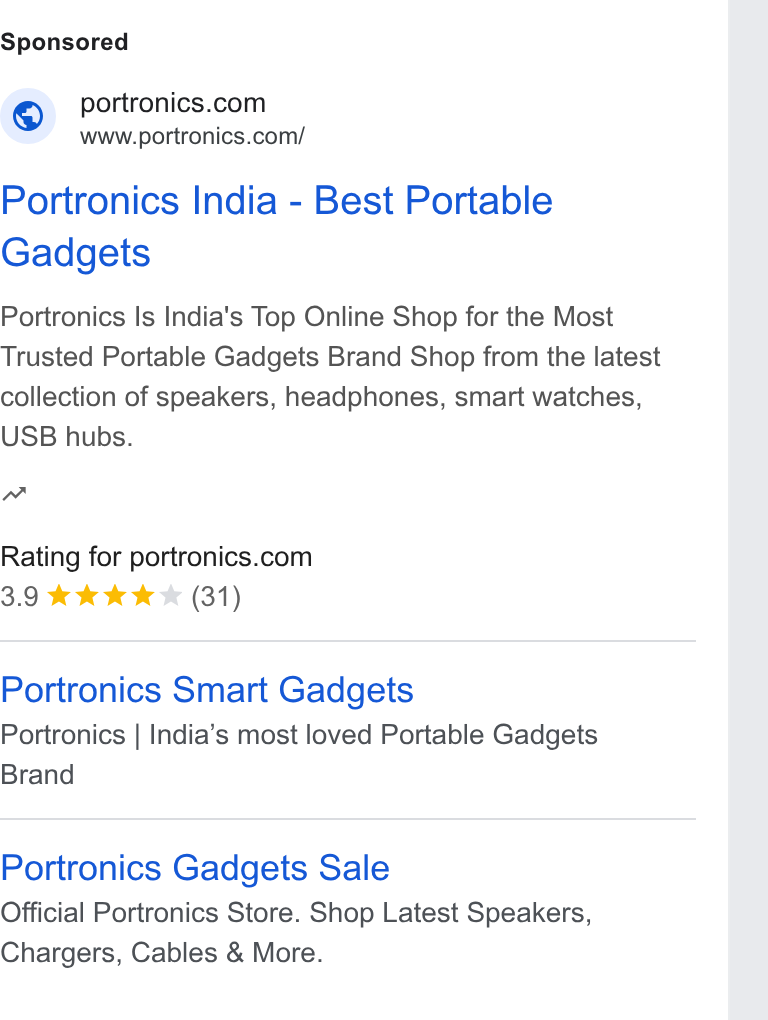Click the grey fifth rating star
768x1020 pixels.
click(x=170, y=595)
